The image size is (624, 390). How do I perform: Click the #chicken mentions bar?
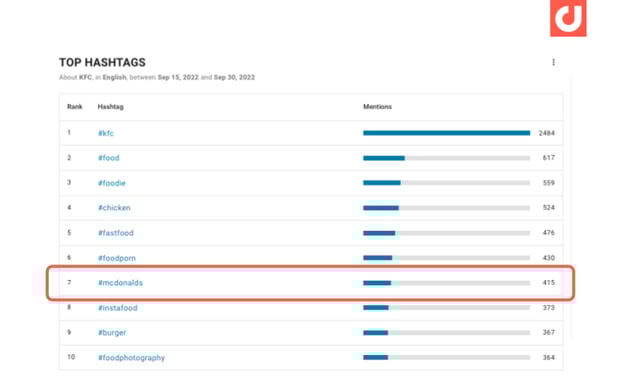point(447,208)
